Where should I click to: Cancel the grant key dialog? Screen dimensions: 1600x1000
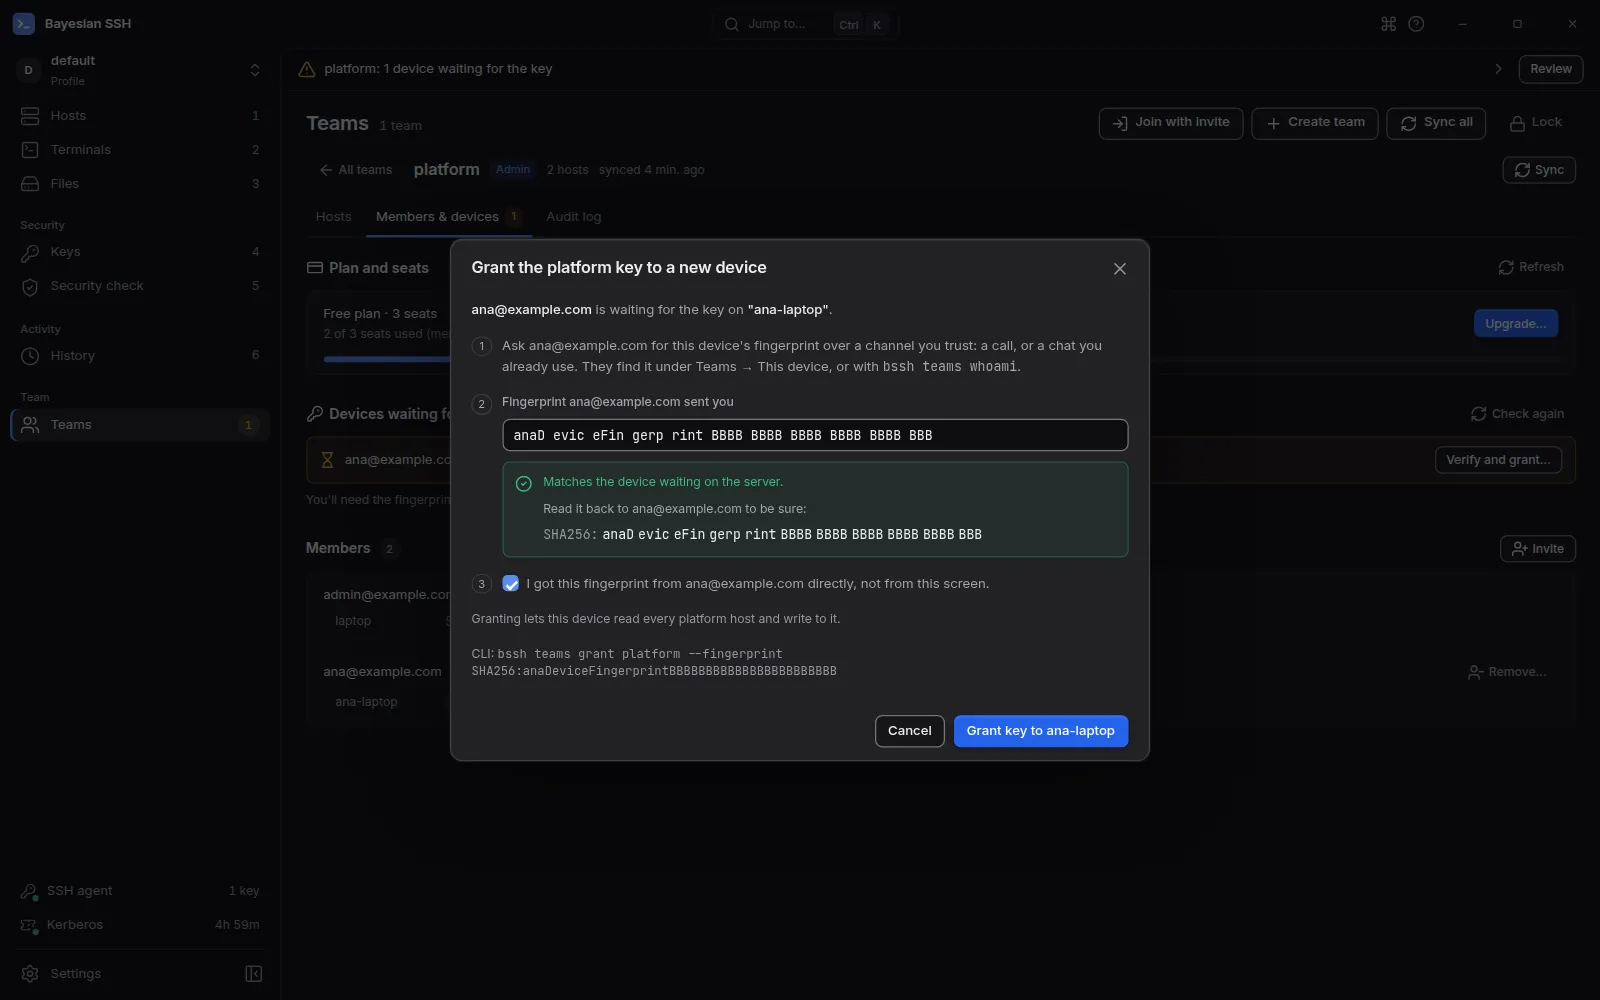pyautogui.click(x=910, y=731)
